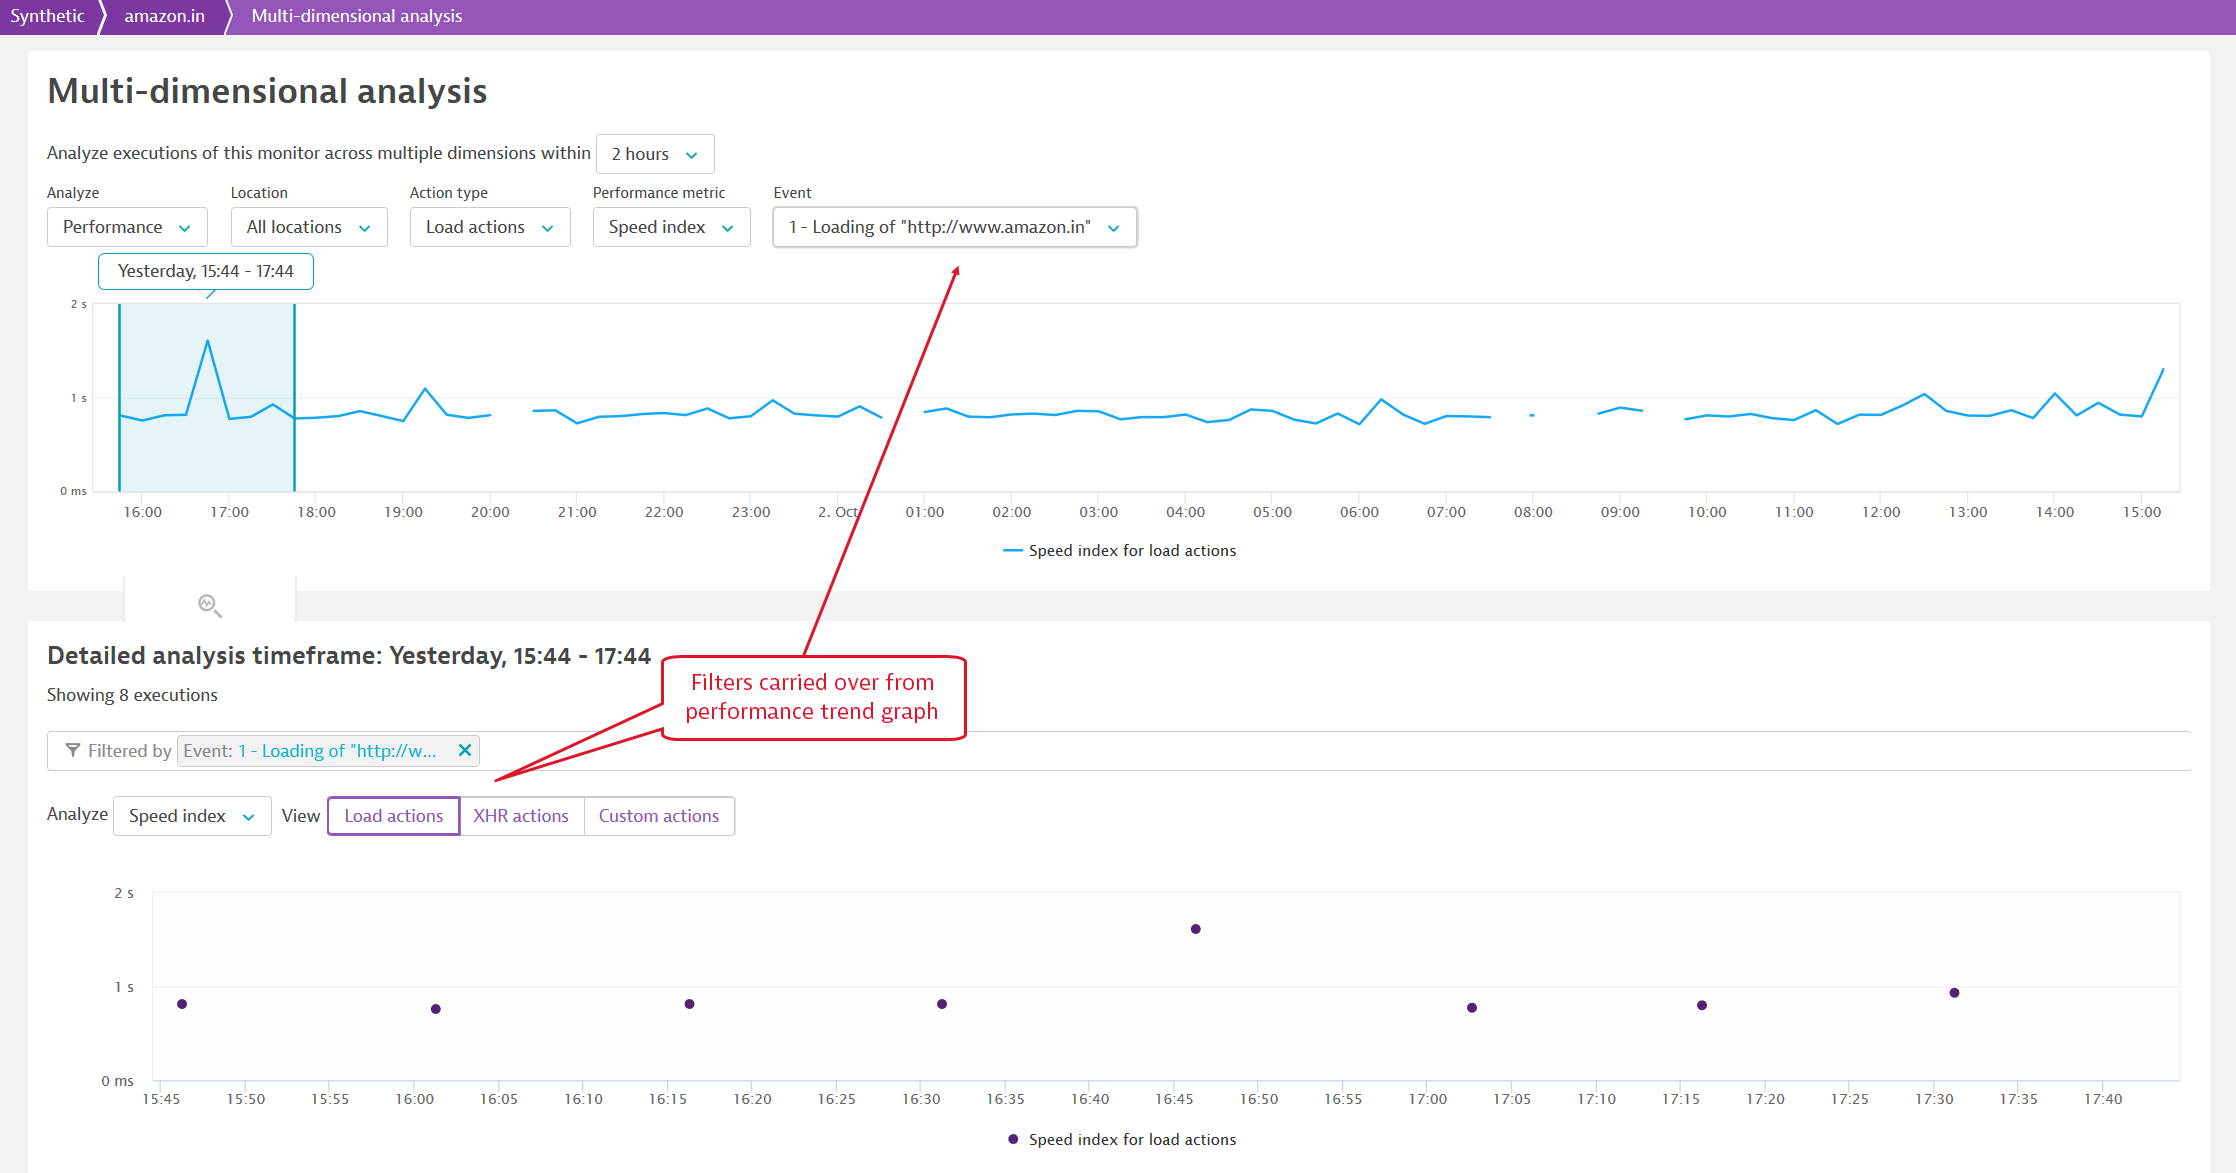Image resolution: width=2236 pixels, height=1173 pixels.
Task: Open the 2 hours timeframe dropdown
Action: click(x=655, y=154)
